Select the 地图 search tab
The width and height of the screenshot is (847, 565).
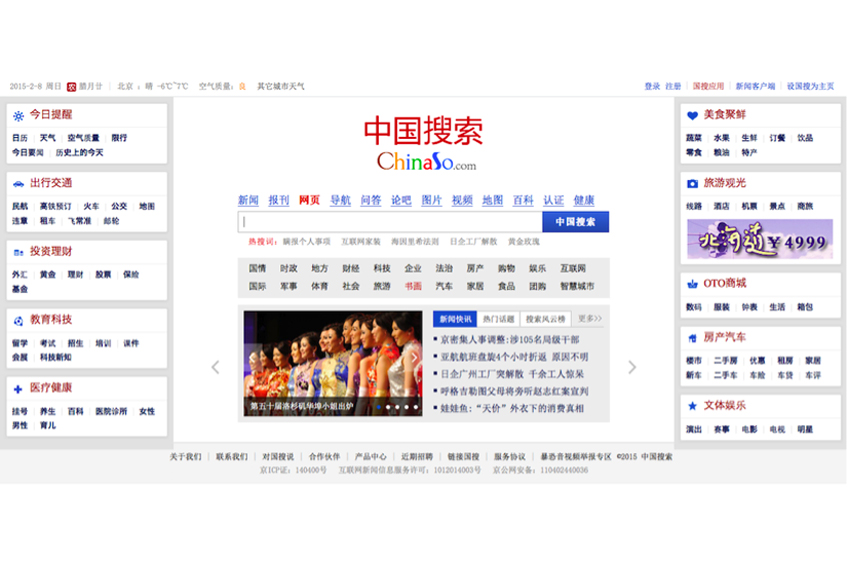point(493,200)
